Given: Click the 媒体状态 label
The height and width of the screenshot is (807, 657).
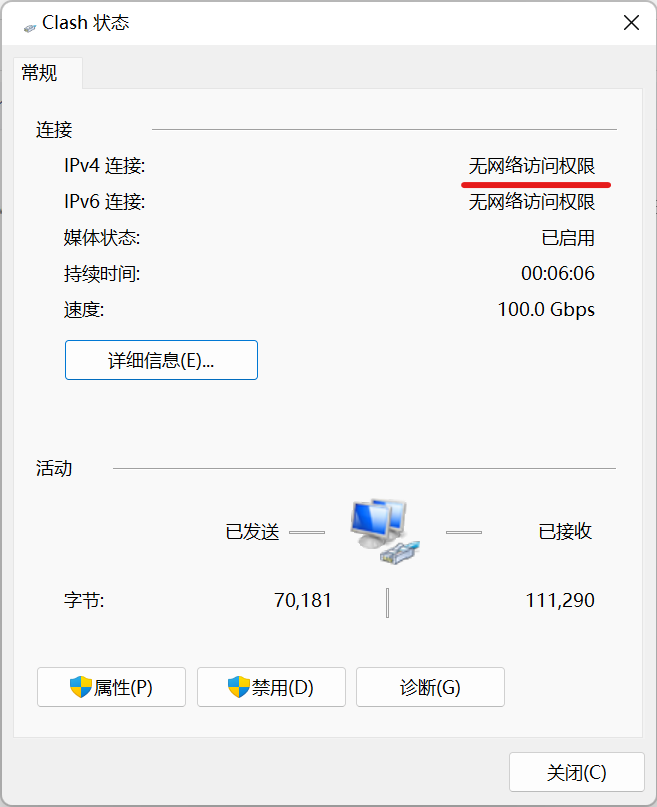Looking at the screenshot, I should pyautogui.click(x=102, y=238).
